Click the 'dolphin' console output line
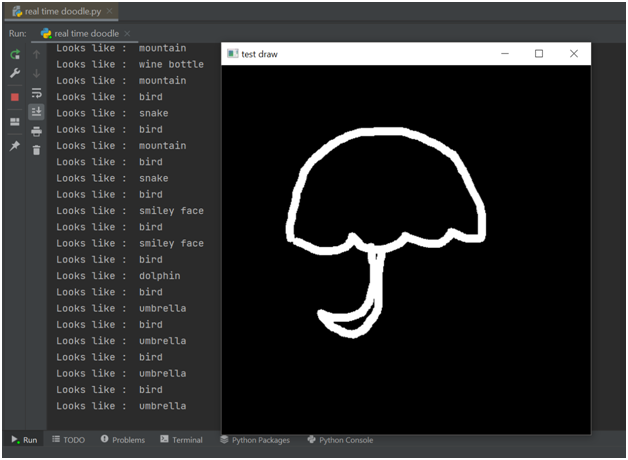 118,276
